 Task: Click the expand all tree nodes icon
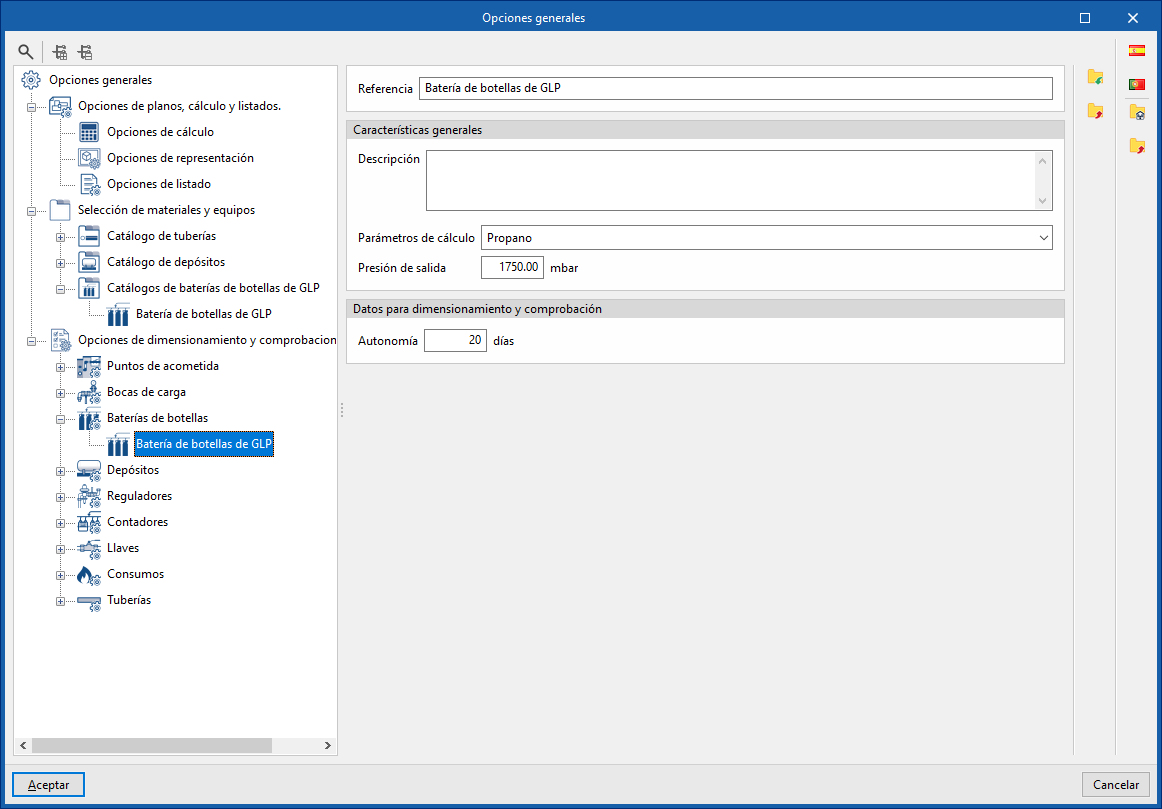click(61, 52)
